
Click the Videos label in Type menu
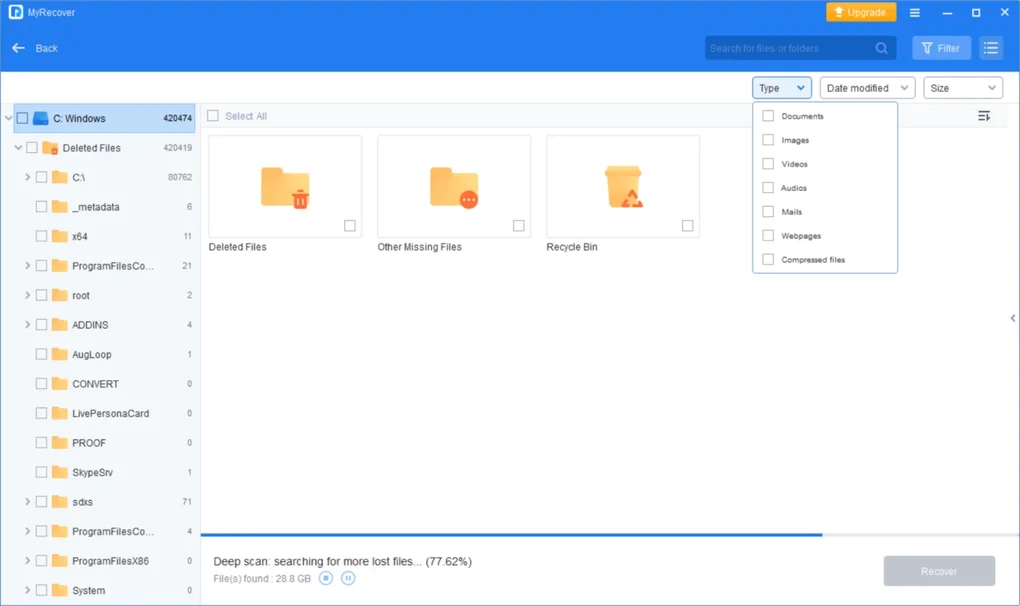pos(794,164)
